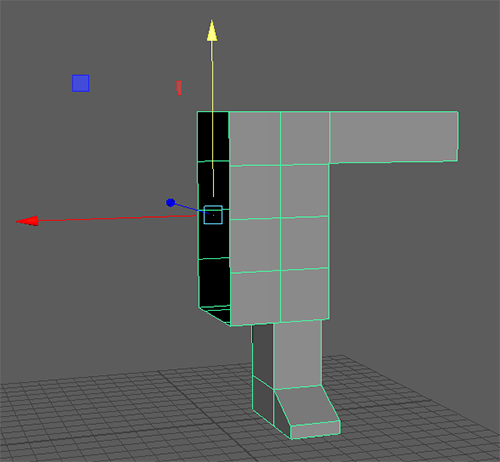
Task: Select the light gray front leg face
Action: 298,355
